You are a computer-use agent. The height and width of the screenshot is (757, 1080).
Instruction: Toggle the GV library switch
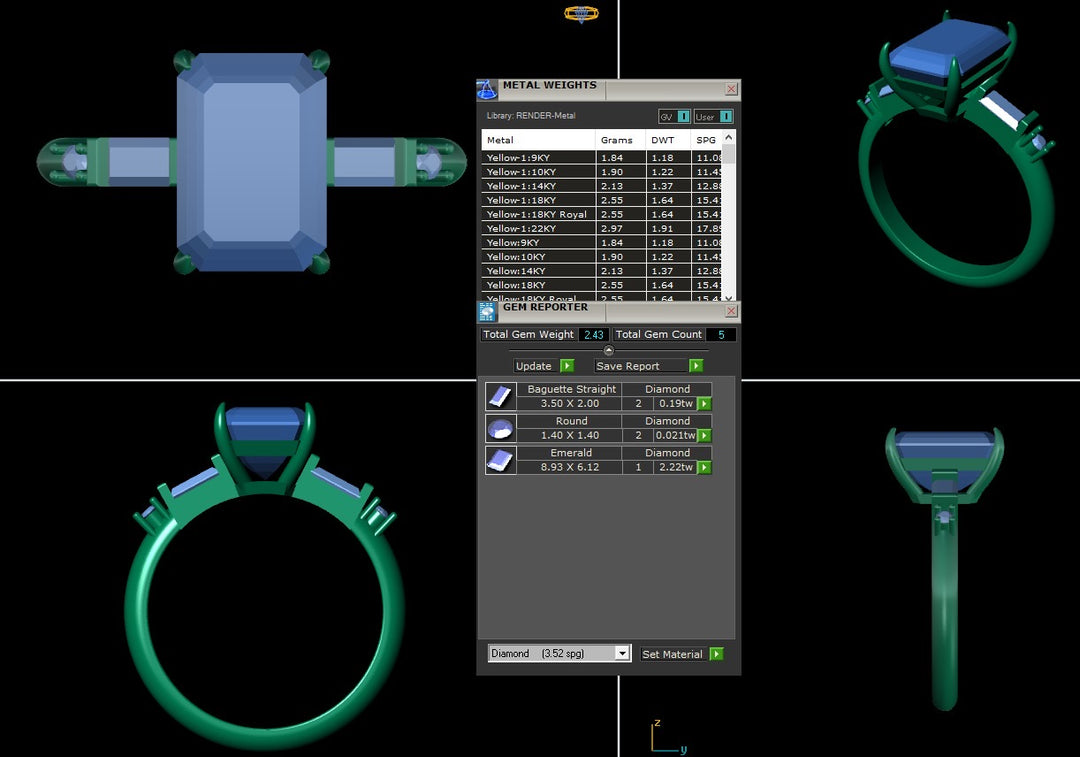tap(675, 117)
